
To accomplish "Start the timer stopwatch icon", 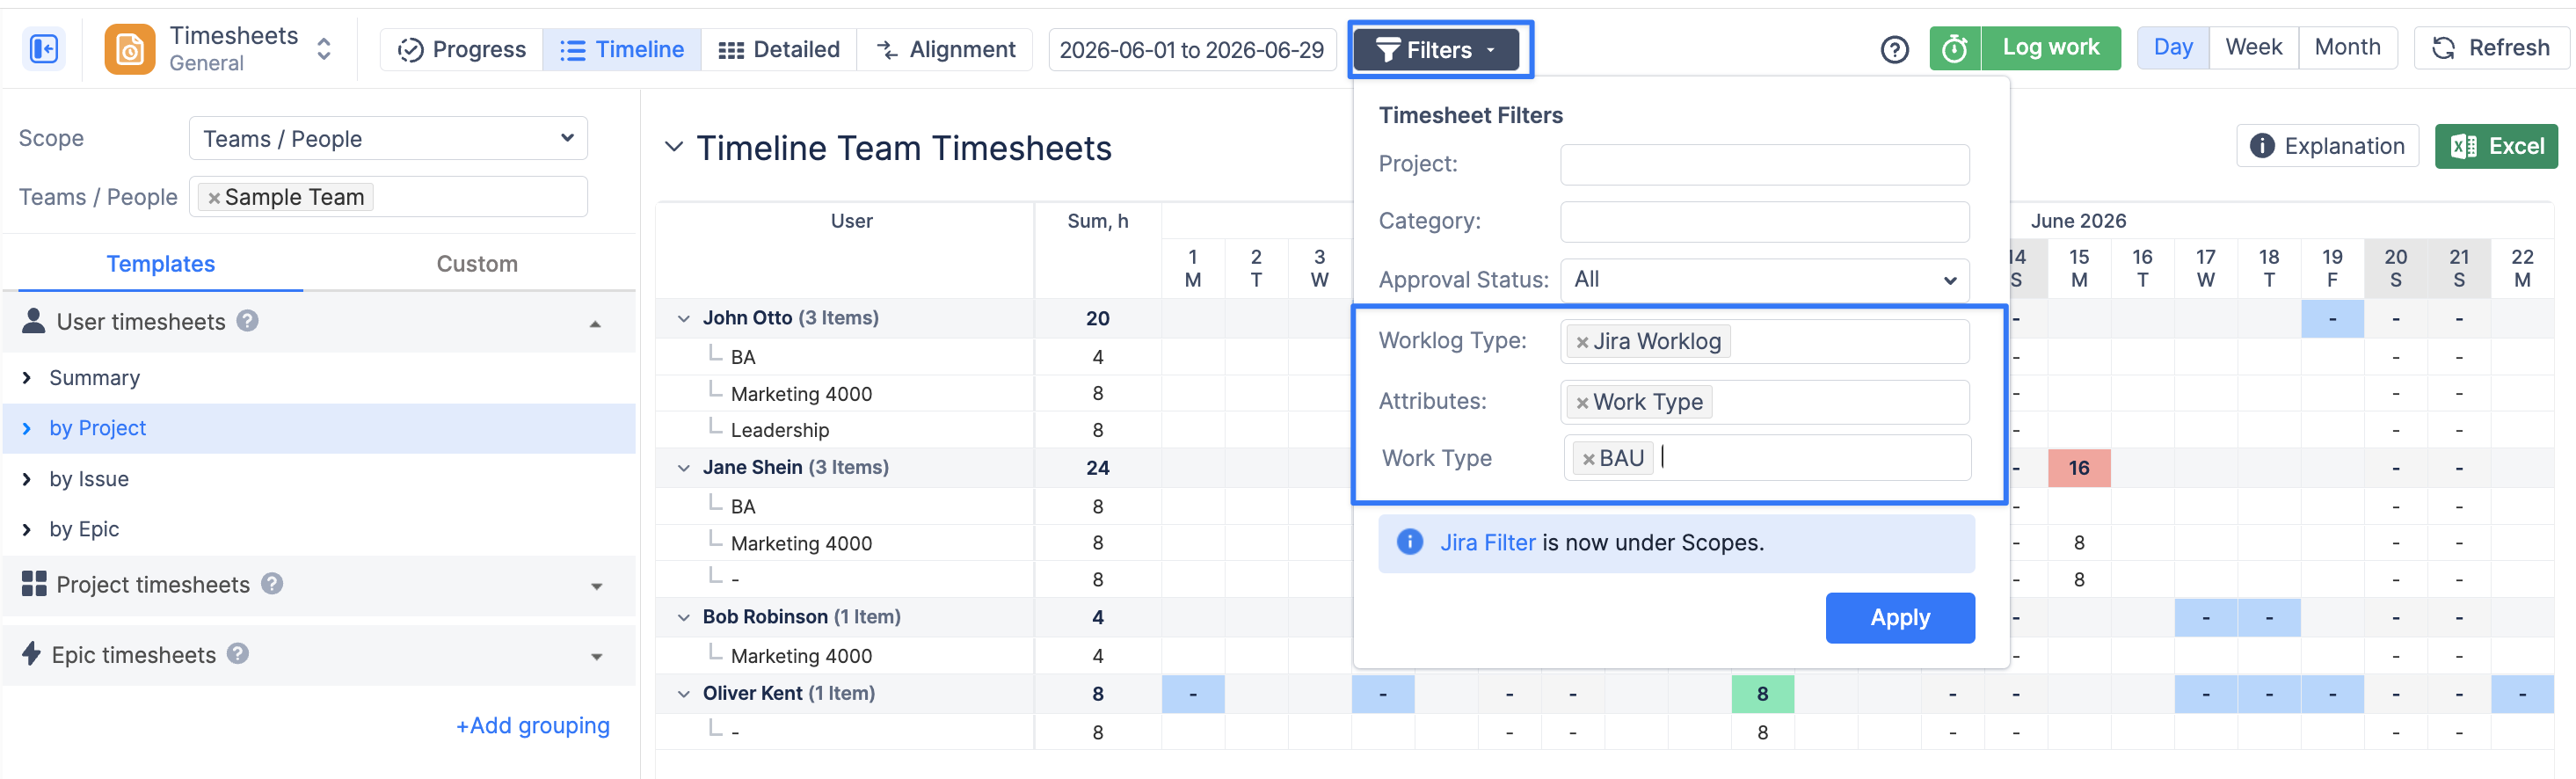I will [x=1955, y=48].
